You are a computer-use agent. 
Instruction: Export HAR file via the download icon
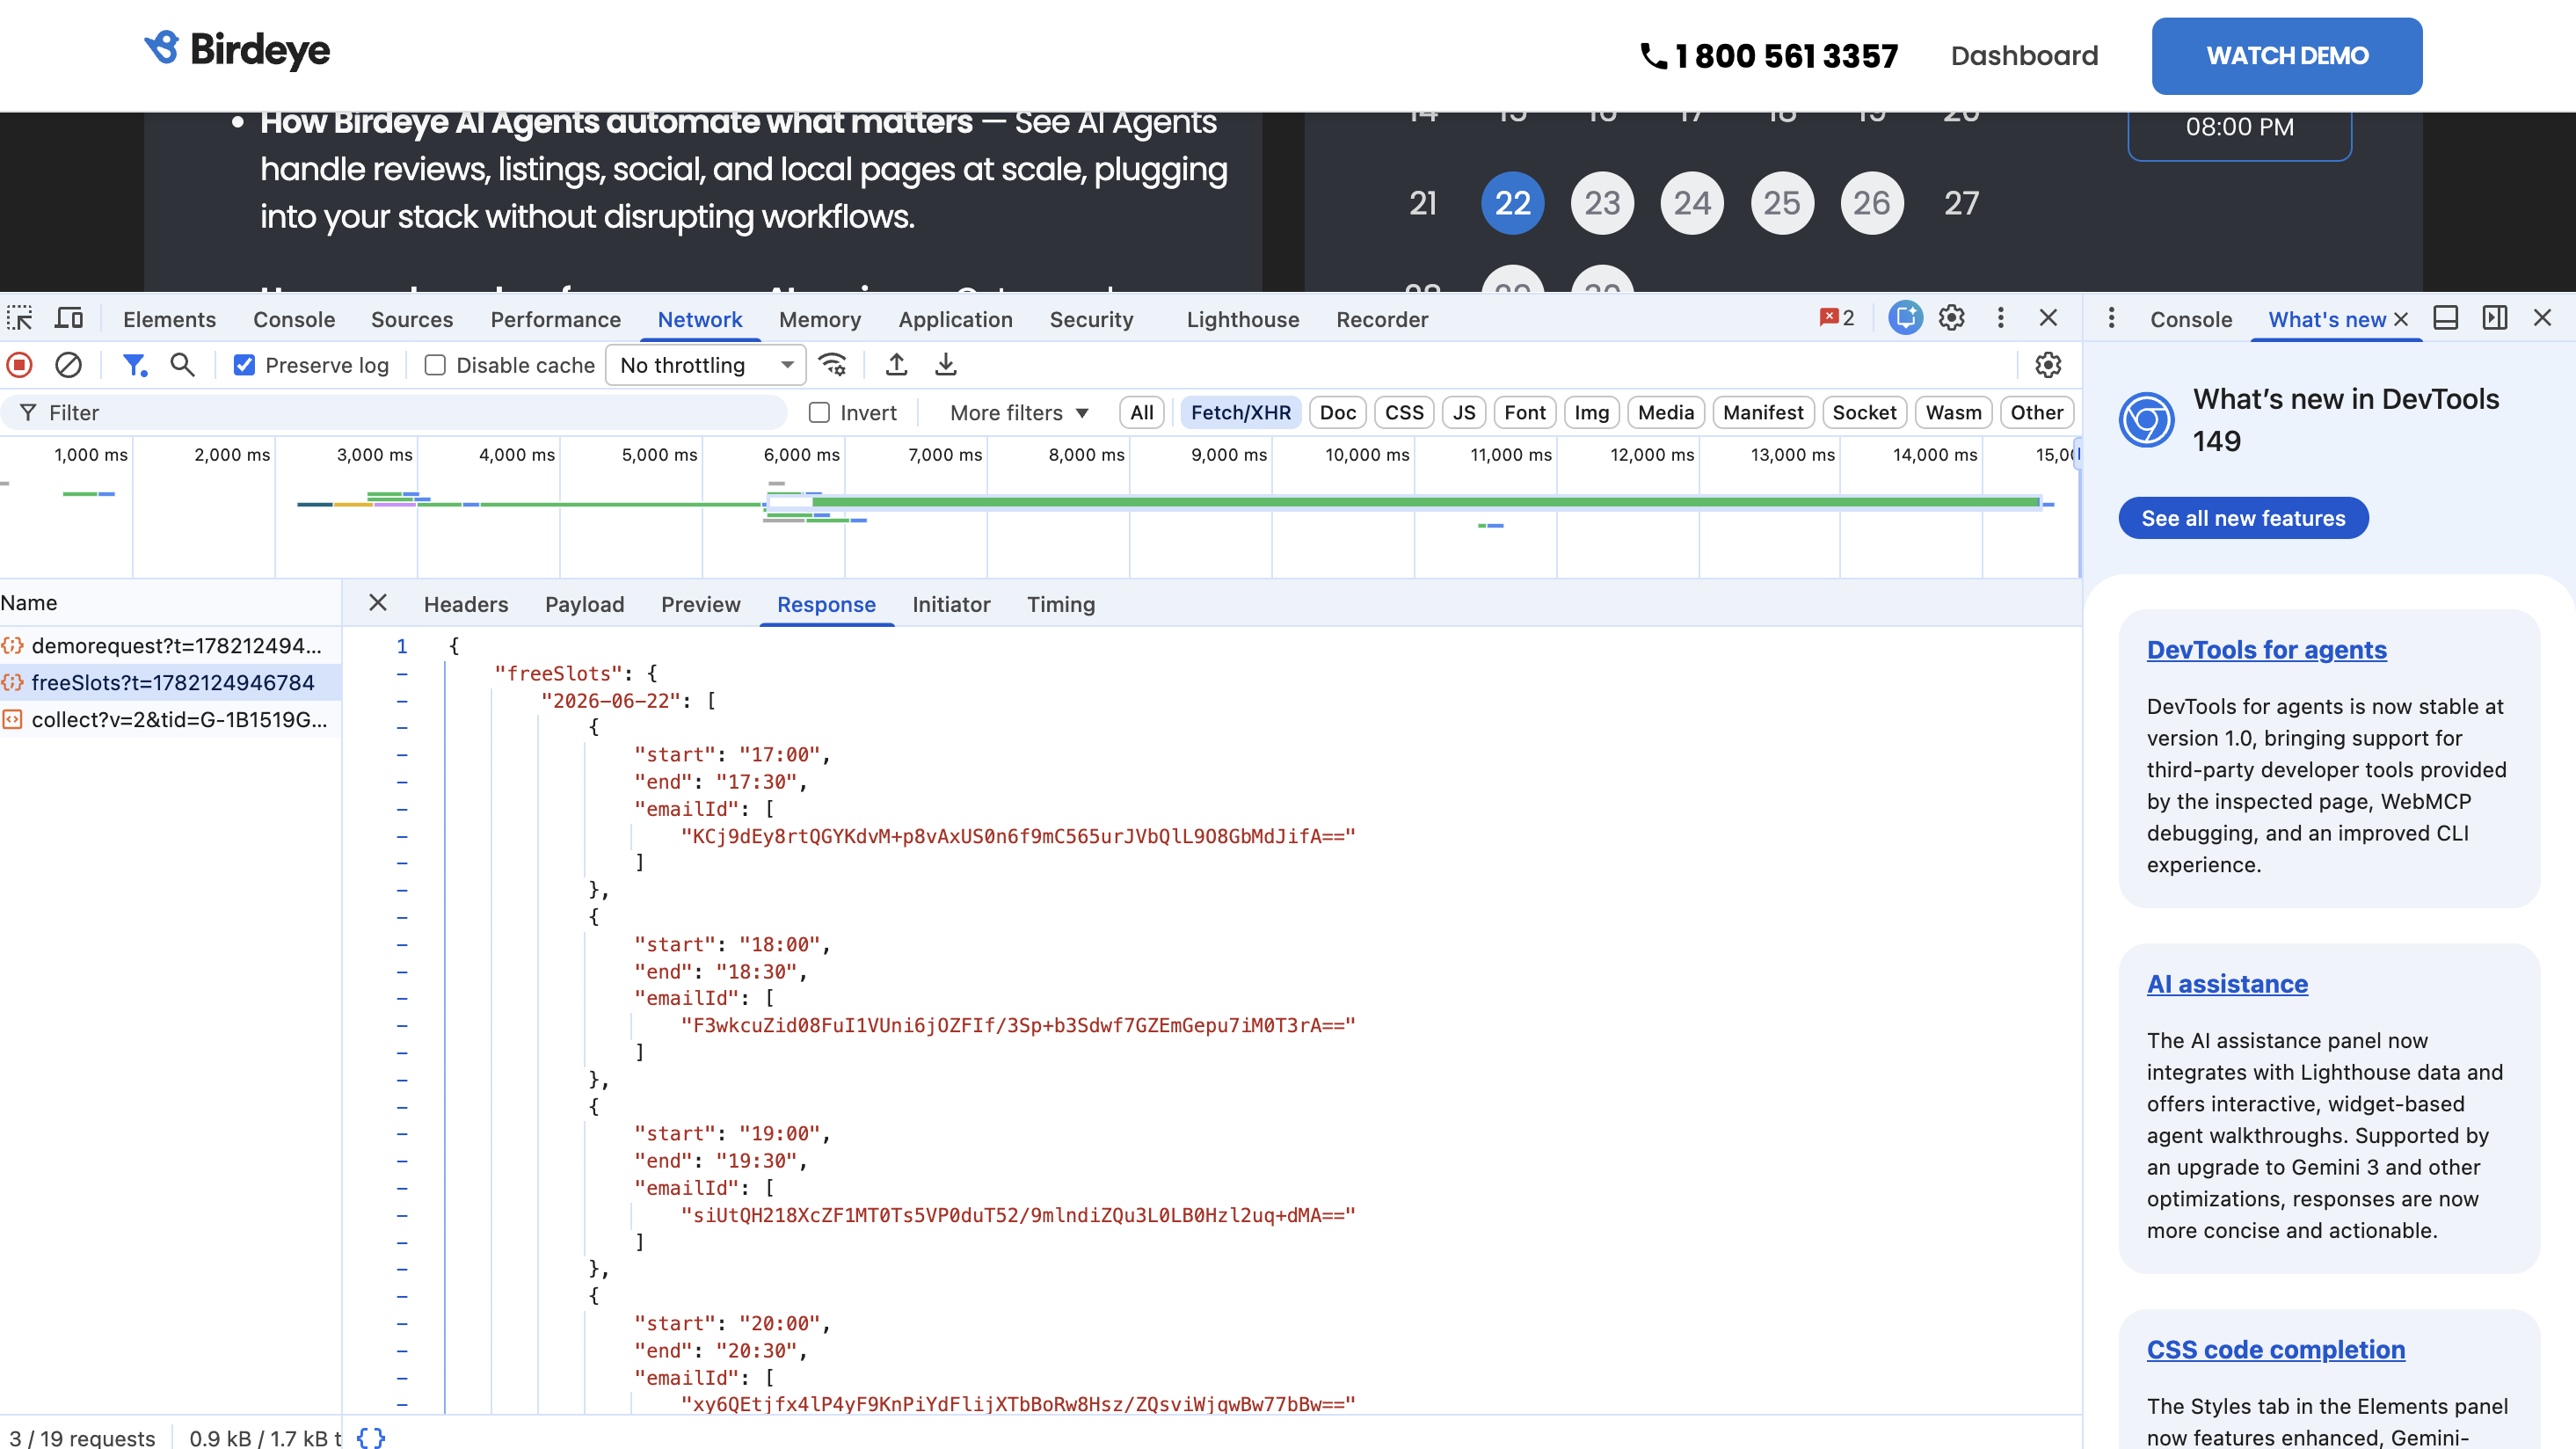coord(946,365)
